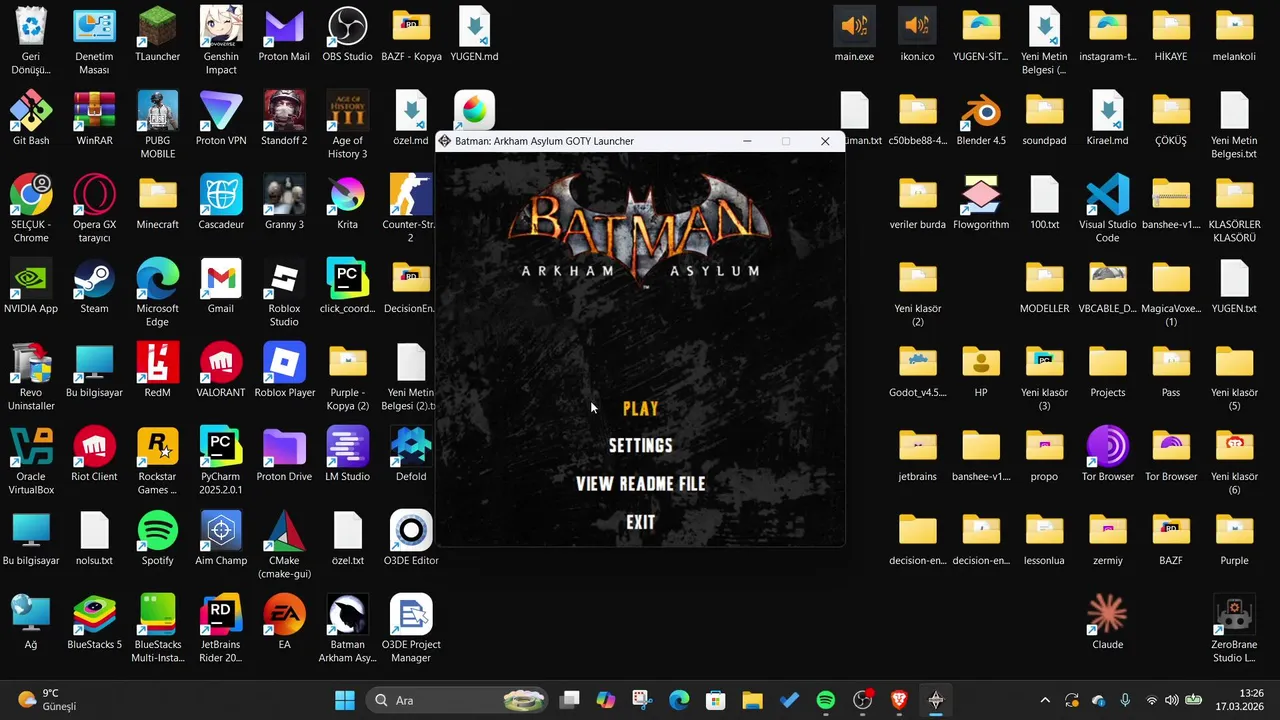Select the OBS Studio desktop icon
Viewport: 1280px width, 720px height.
[x=347, y=35]
